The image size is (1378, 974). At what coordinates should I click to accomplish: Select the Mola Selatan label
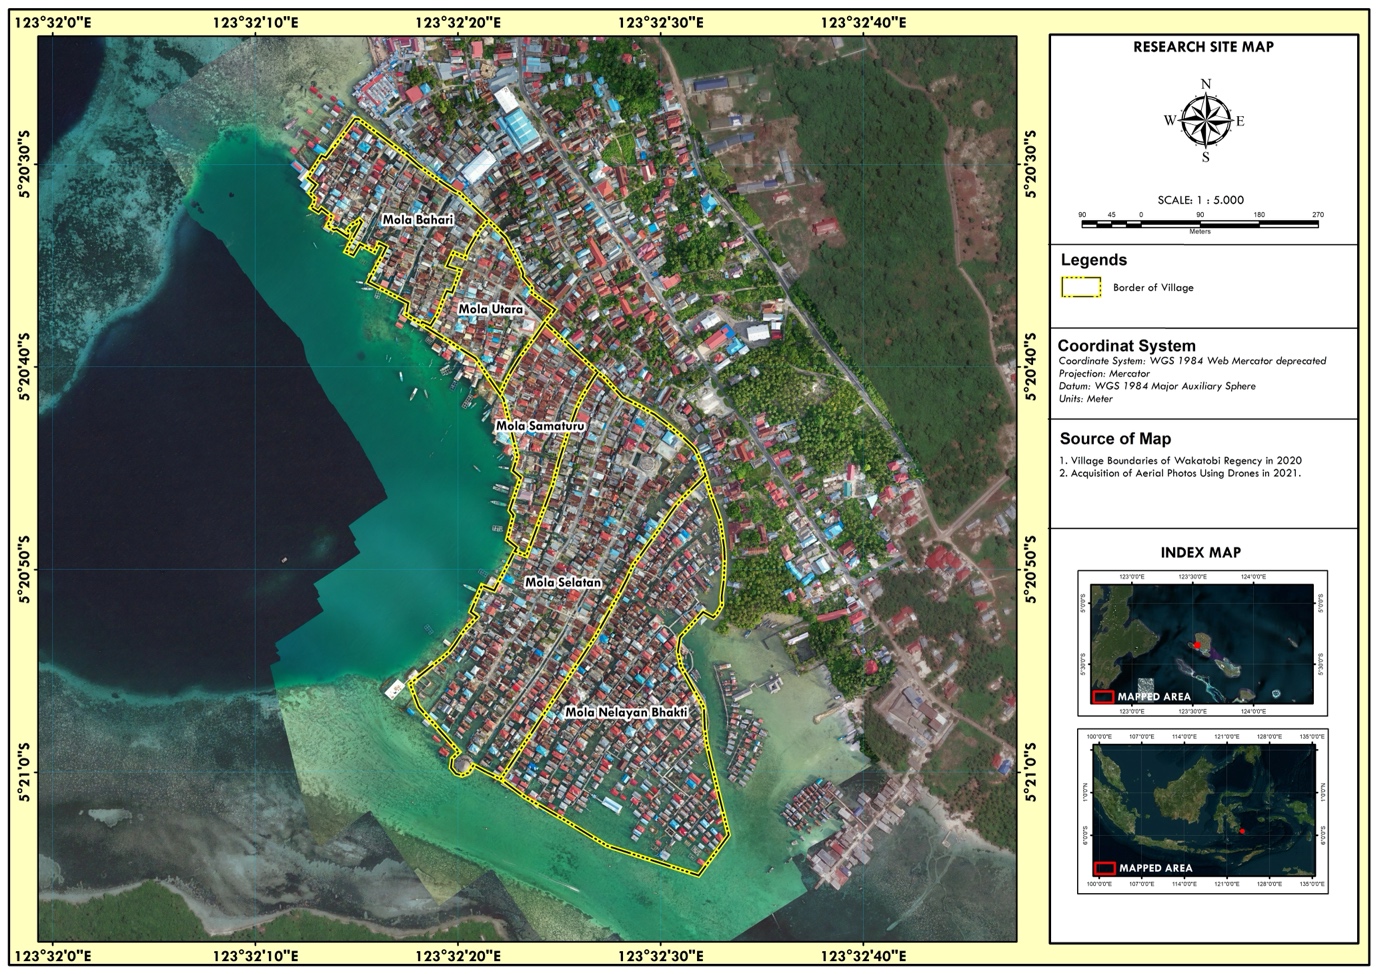[x=563, y=582]
